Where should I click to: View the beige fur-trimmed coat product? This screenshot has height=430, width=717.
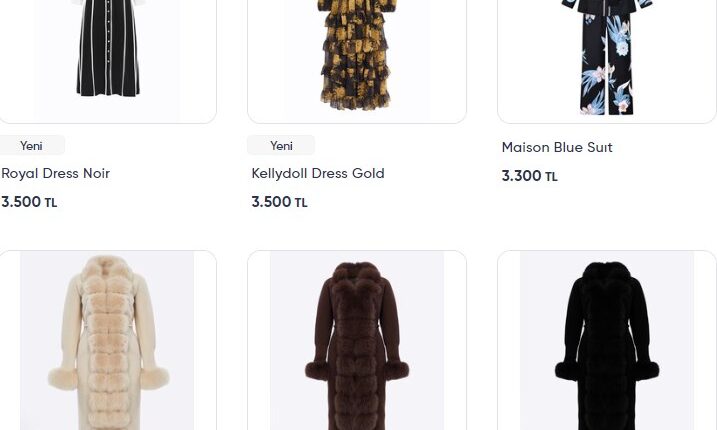107,340
